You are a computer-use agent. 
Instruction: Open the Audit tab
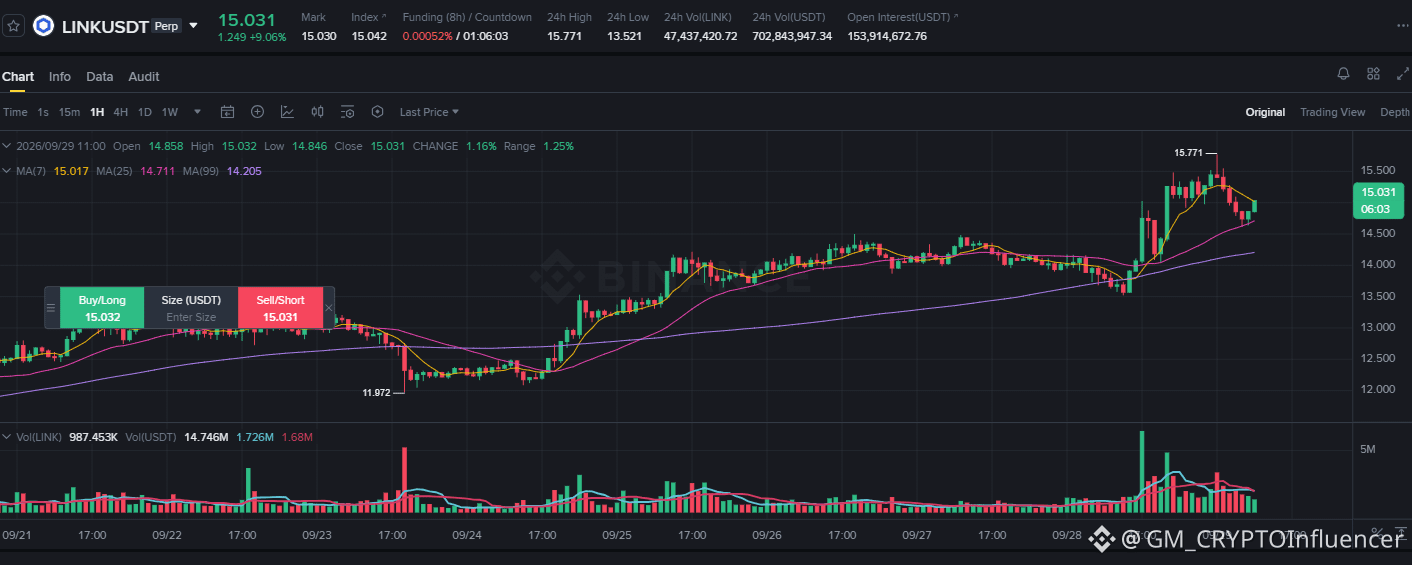(x=144, y=77)
